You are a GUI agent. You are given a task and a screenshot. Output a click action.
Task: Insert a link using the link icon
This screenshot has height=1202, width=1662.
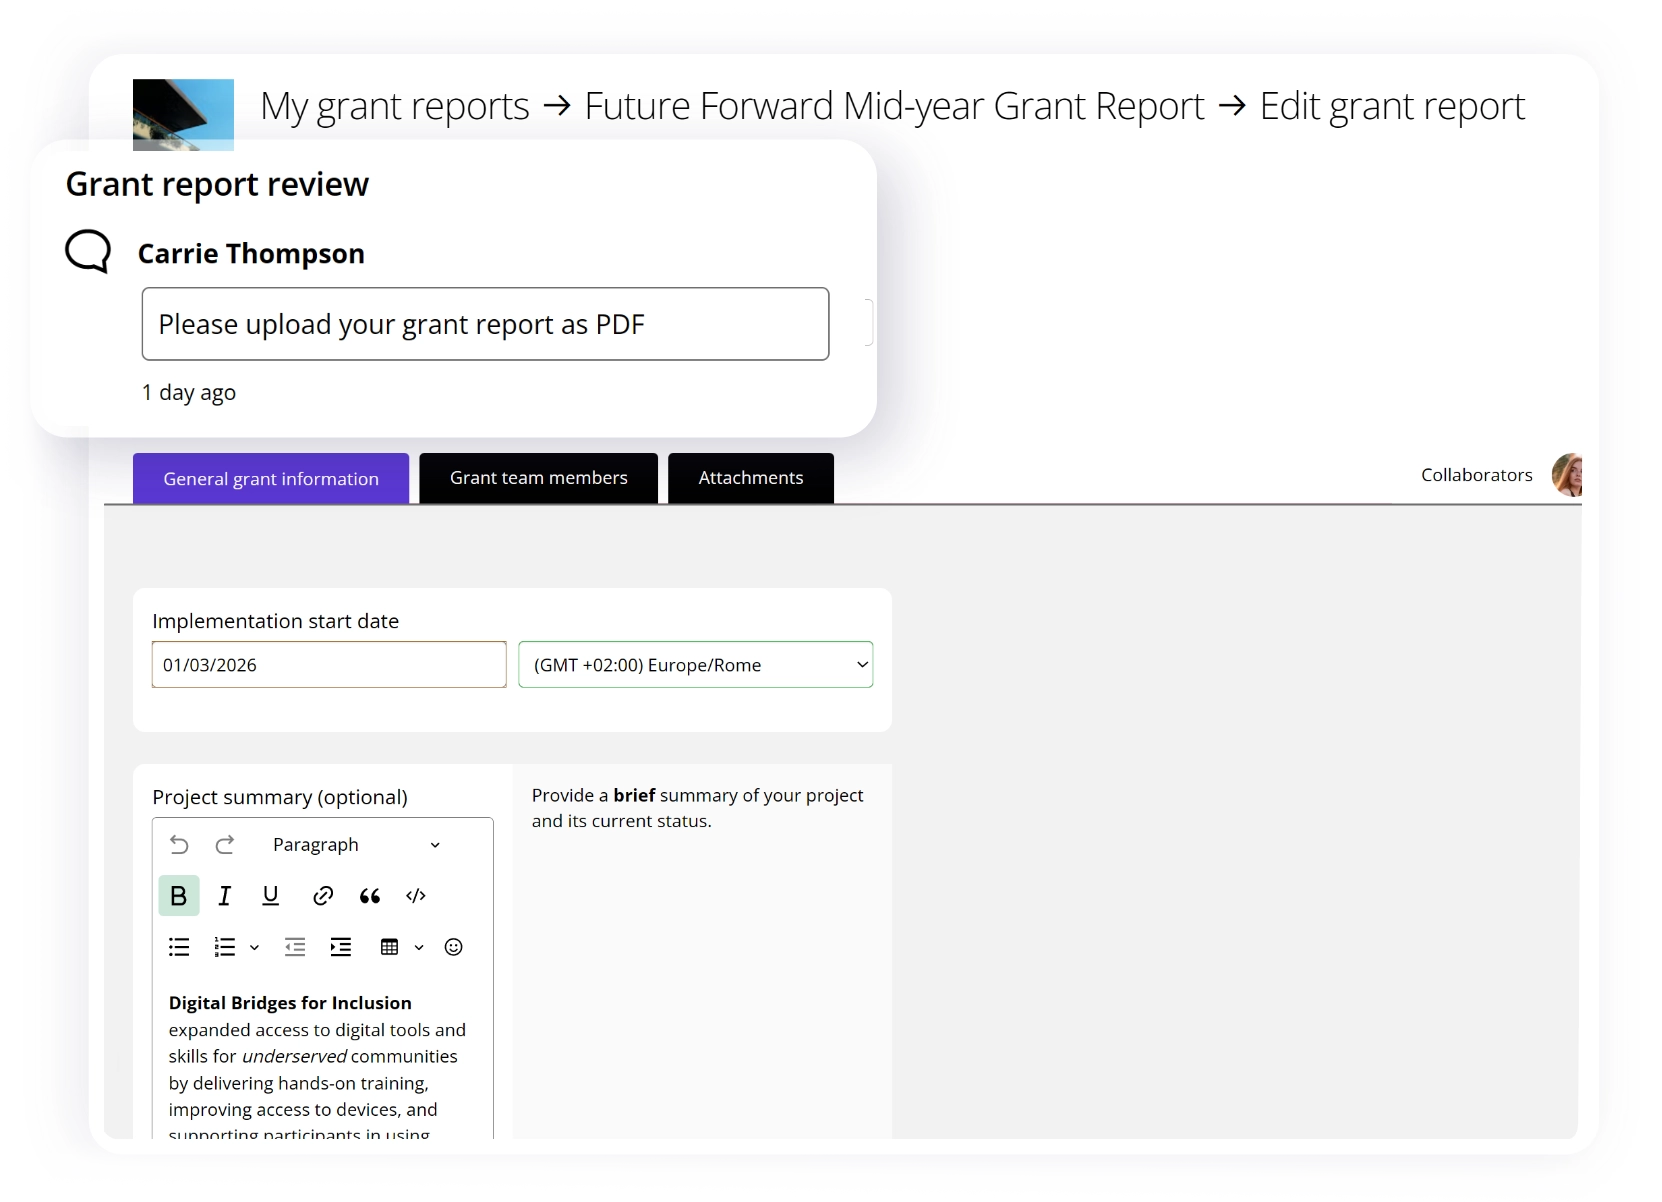coord(322,896)
